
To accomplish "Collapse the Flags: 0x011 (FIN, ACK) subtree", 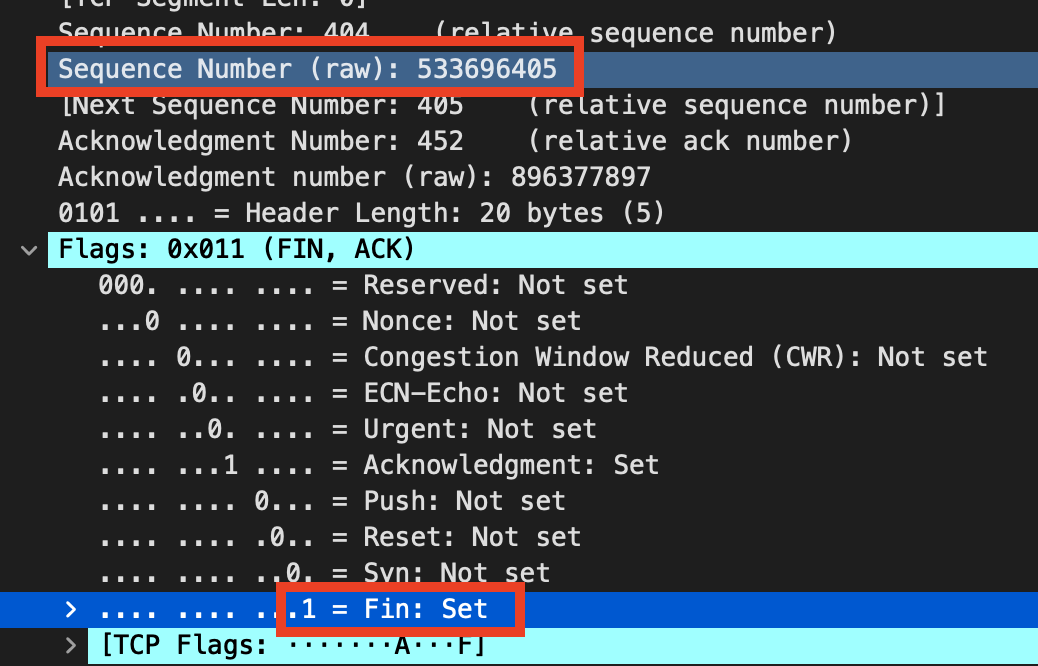I will point(28,249).
